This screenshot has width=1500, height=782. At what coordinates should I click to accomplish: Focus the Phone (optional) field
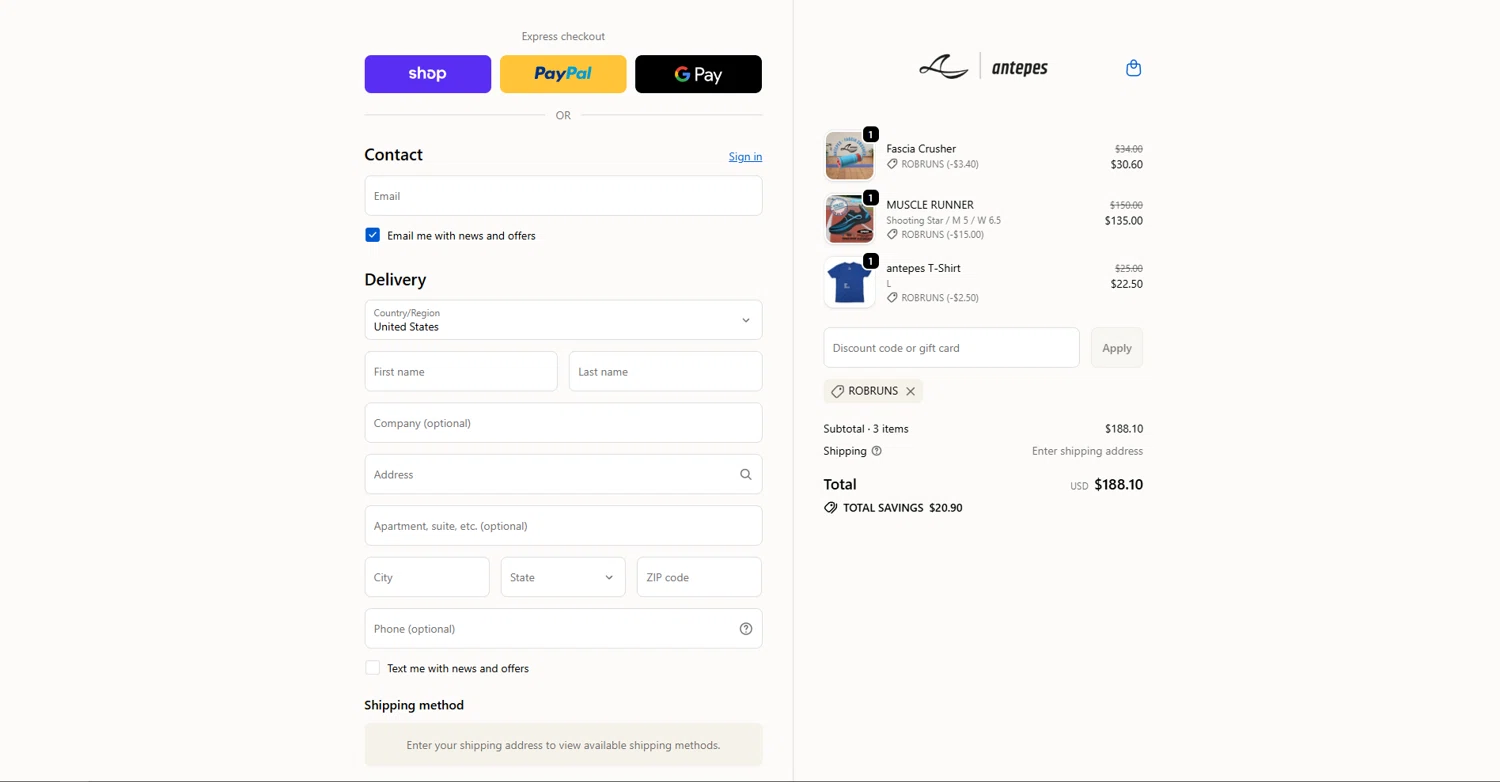563,629
